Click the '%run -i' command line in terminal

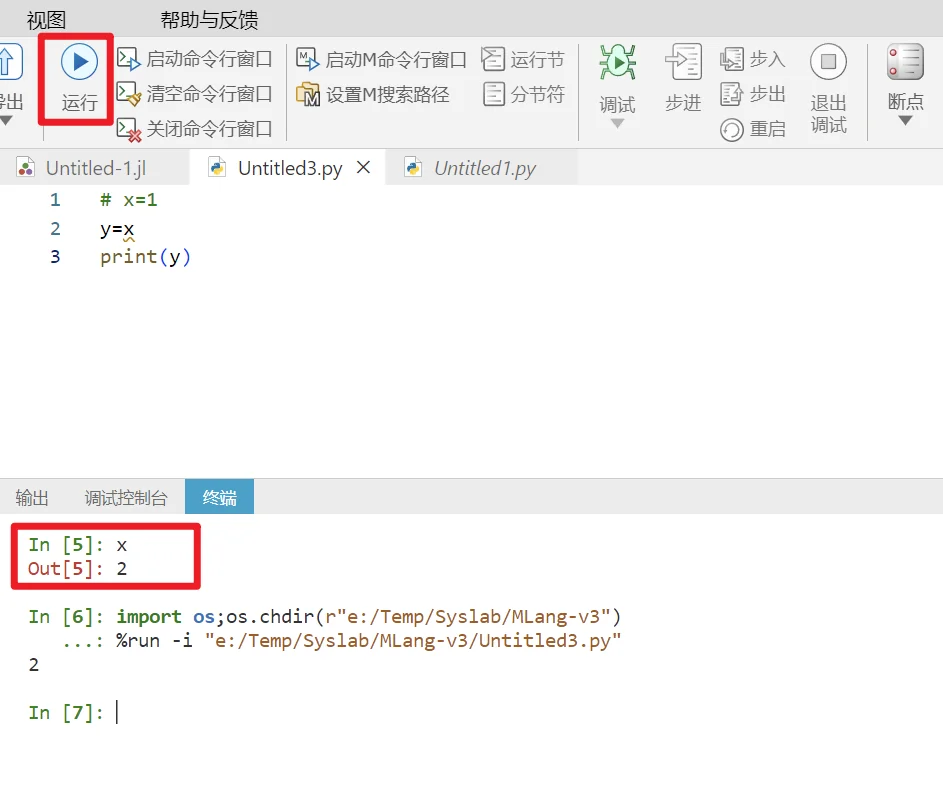[x=369, y=640]
